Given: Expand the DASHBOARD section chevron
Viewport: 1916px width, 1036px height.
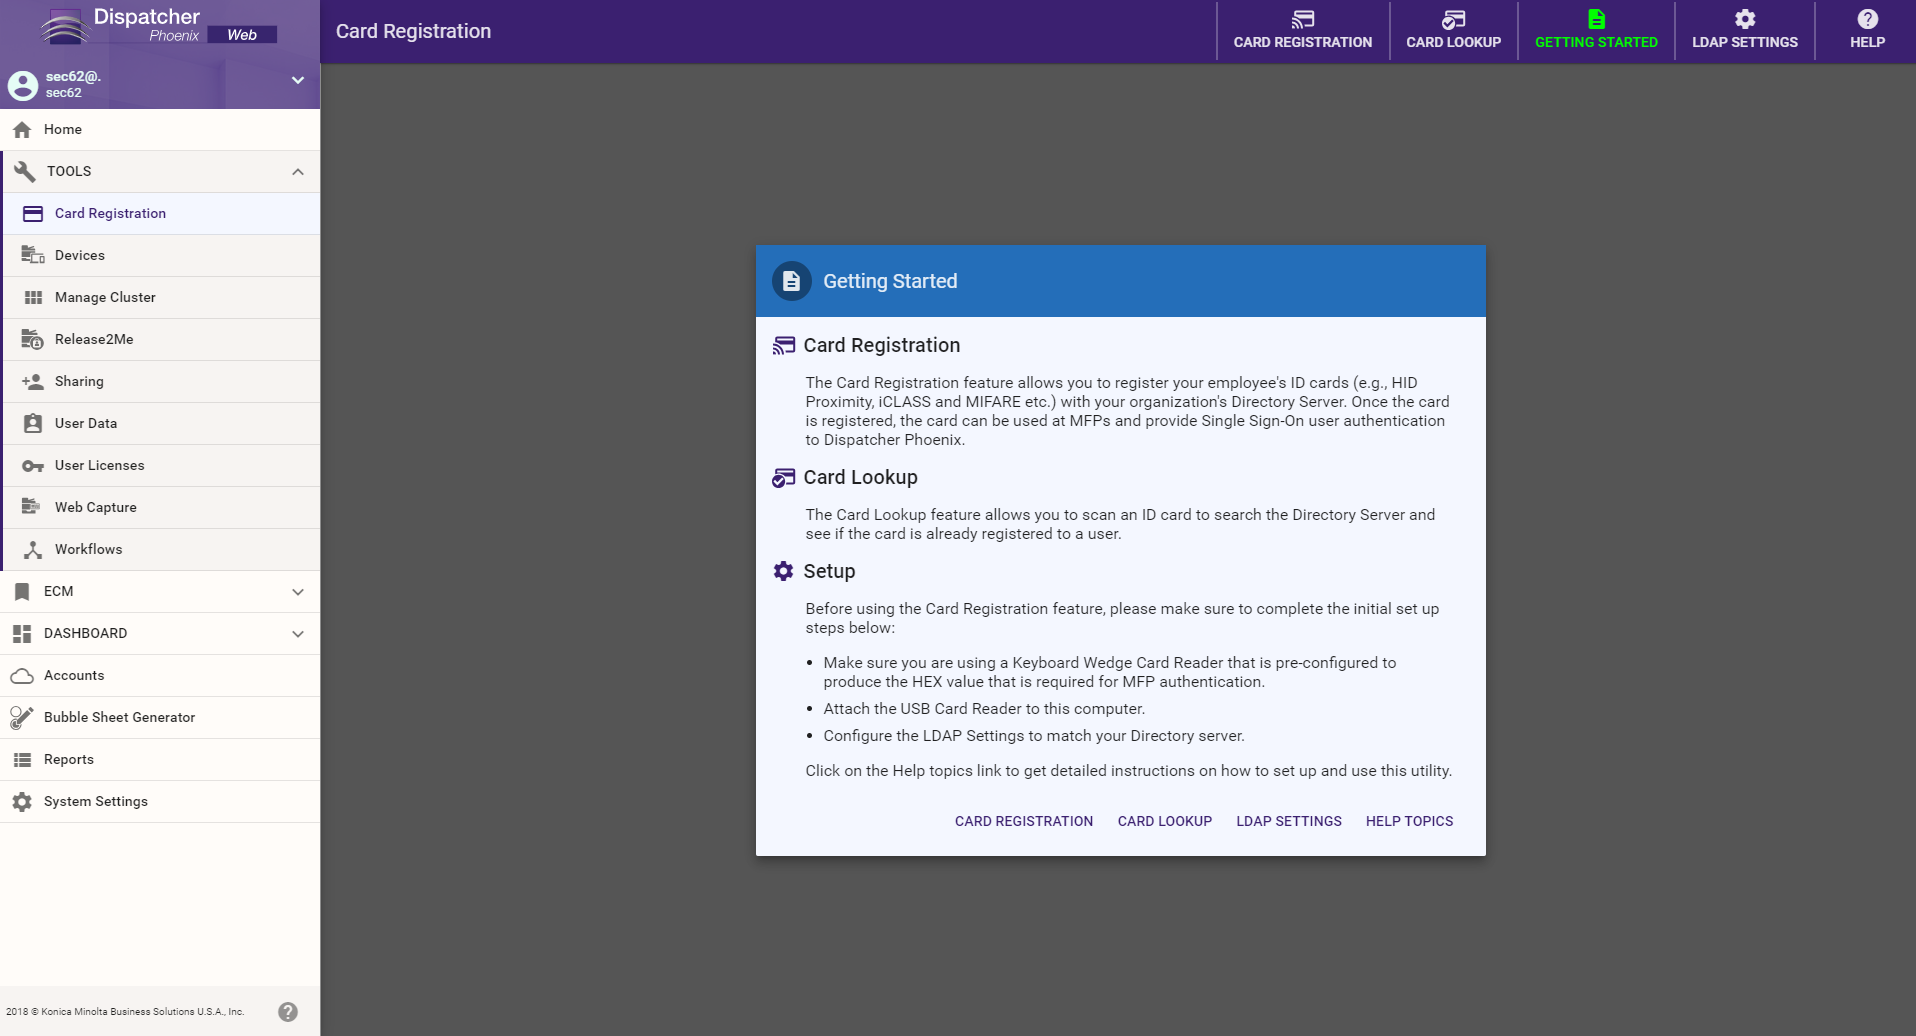Looking at the screenshot, I should pos(298,634).
